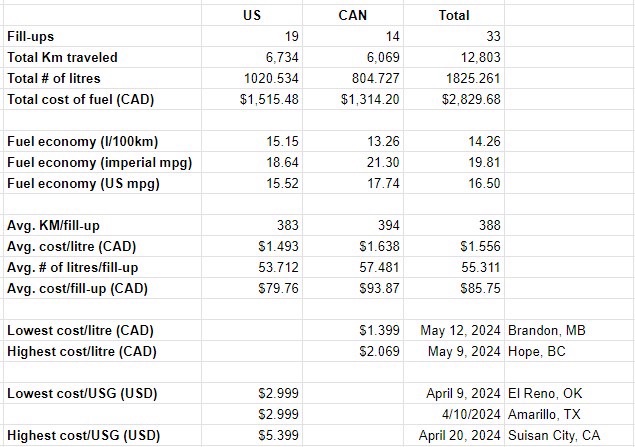
Task: Select the US column header cell
Action: (x=252, y=15)
